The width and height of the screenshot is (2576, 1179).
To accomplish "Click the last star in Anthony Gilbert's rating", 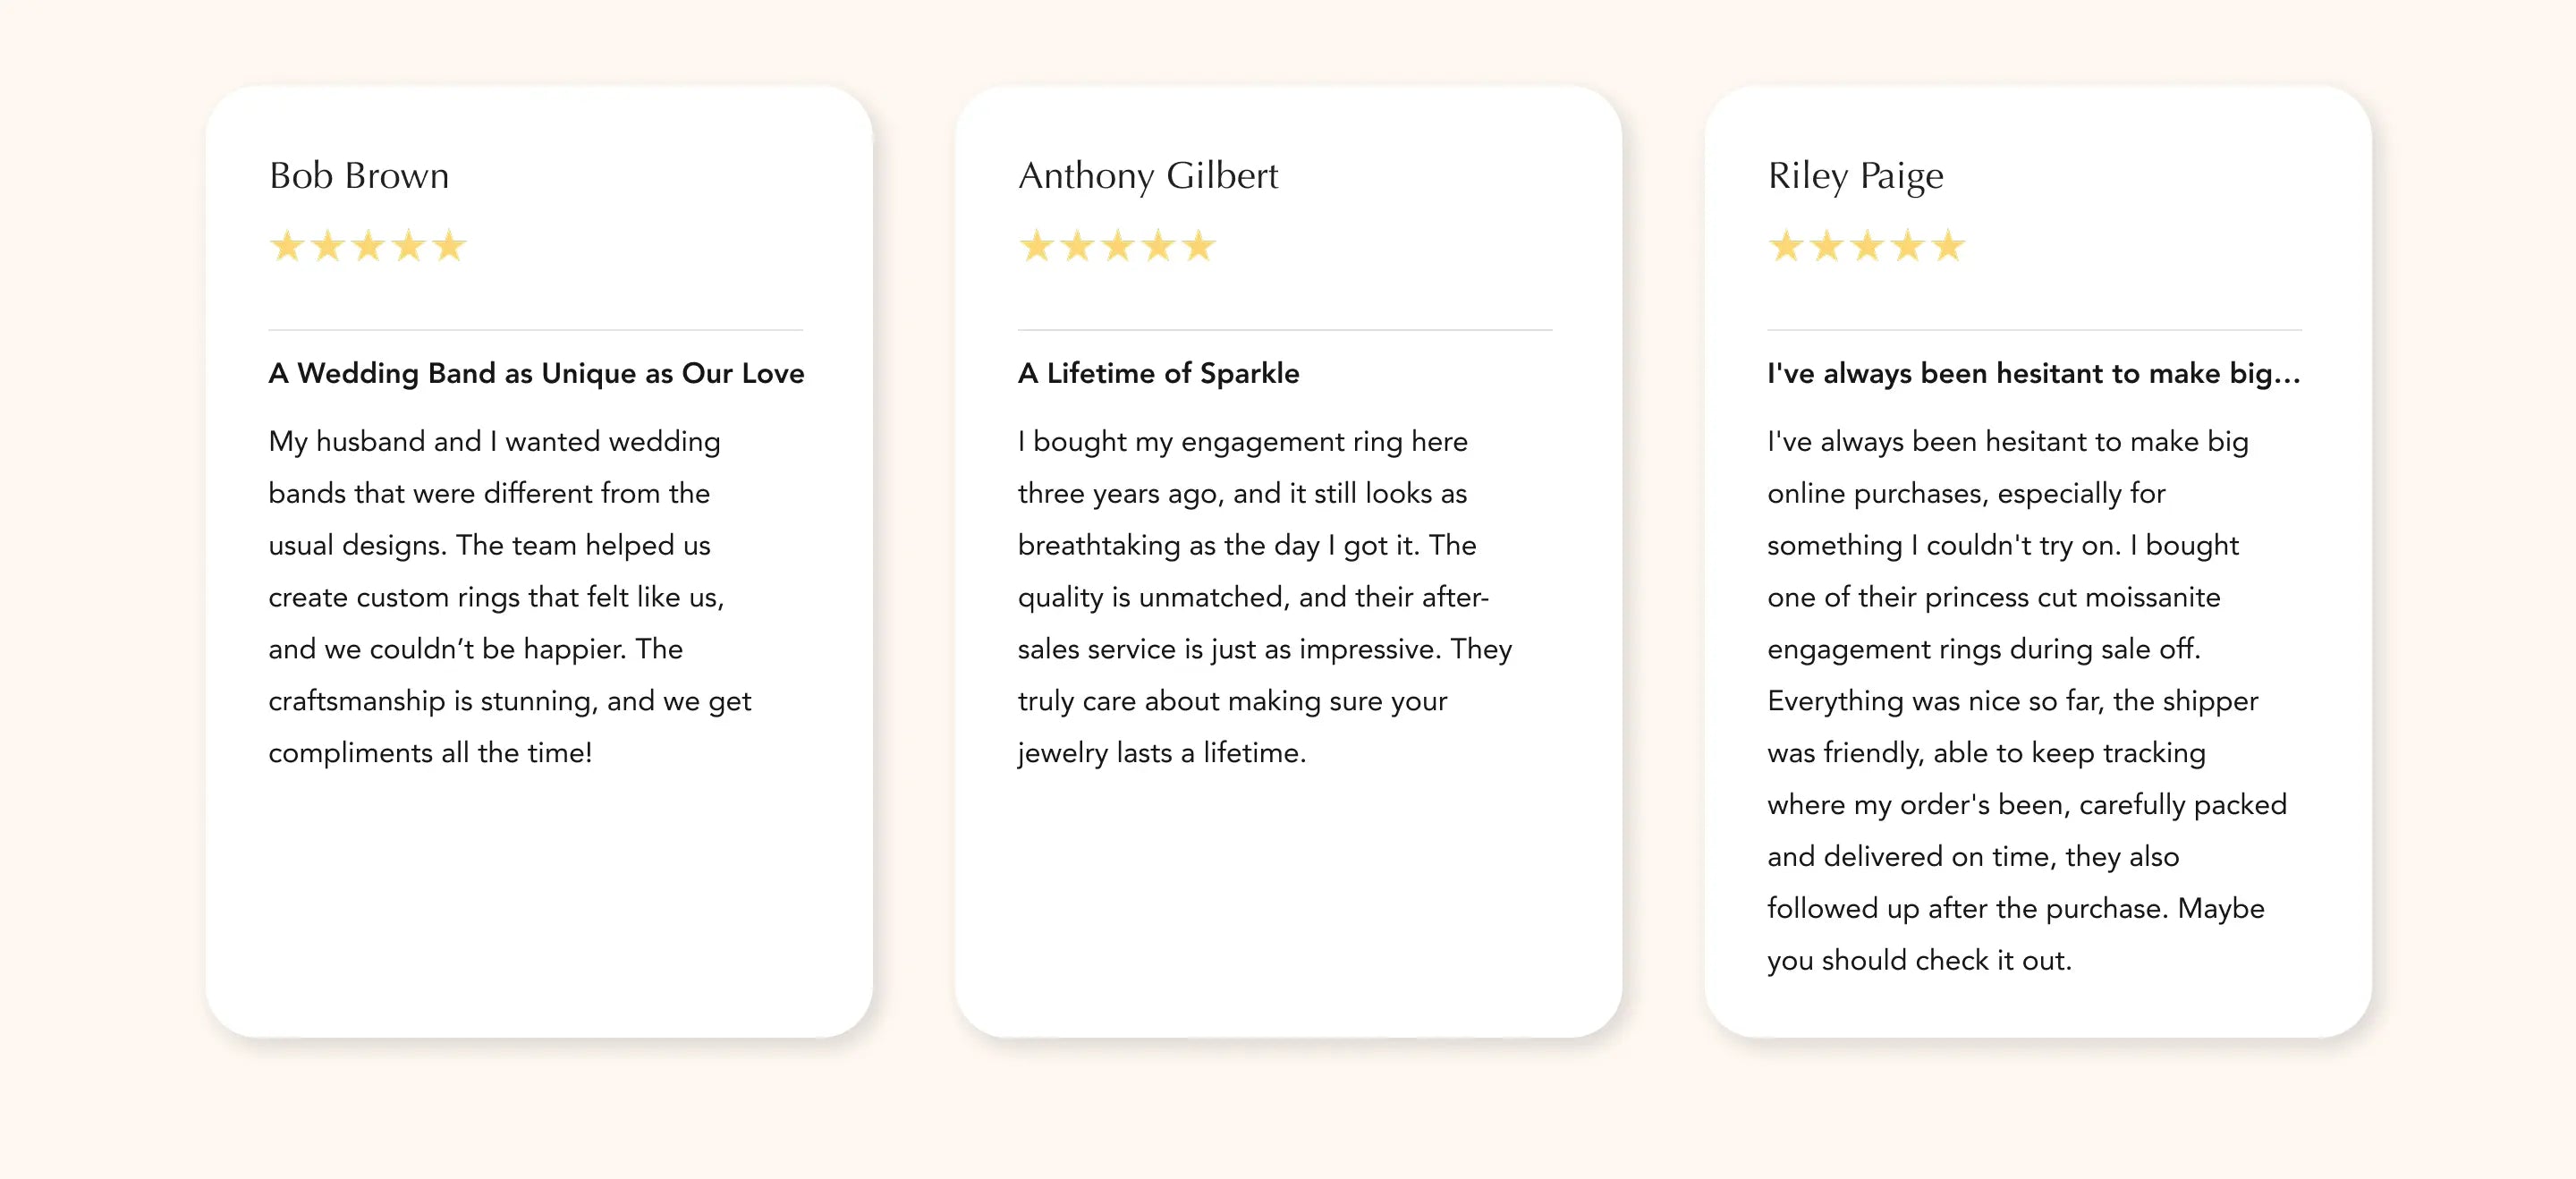I will point(1198,246).
